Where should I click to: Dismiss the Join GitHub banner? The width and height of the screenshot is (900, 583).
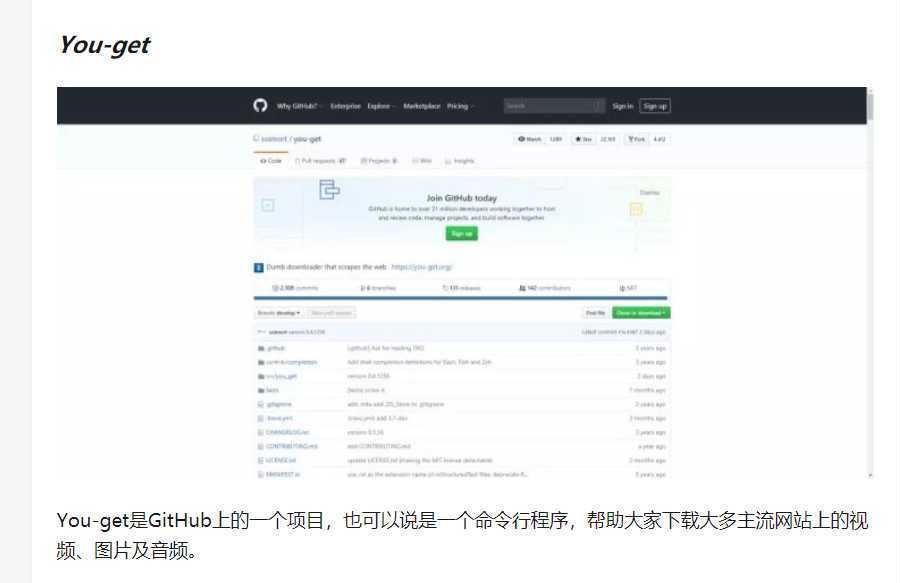[x=650, y=193]
